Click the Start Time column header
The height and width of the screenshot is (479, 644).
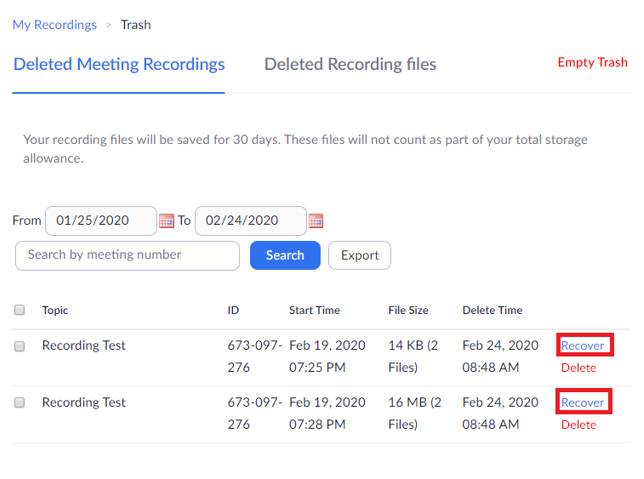(315, 310)
